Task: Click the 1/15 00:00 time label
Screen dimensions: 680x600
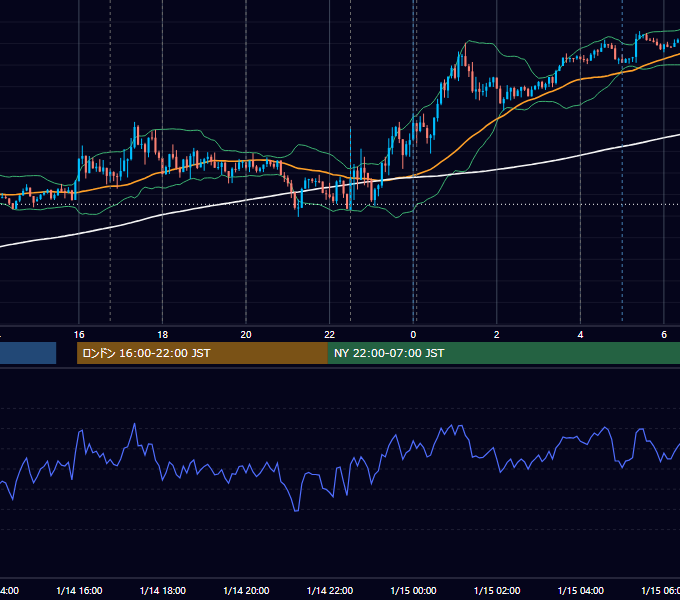Action: (x=413, y=590)
